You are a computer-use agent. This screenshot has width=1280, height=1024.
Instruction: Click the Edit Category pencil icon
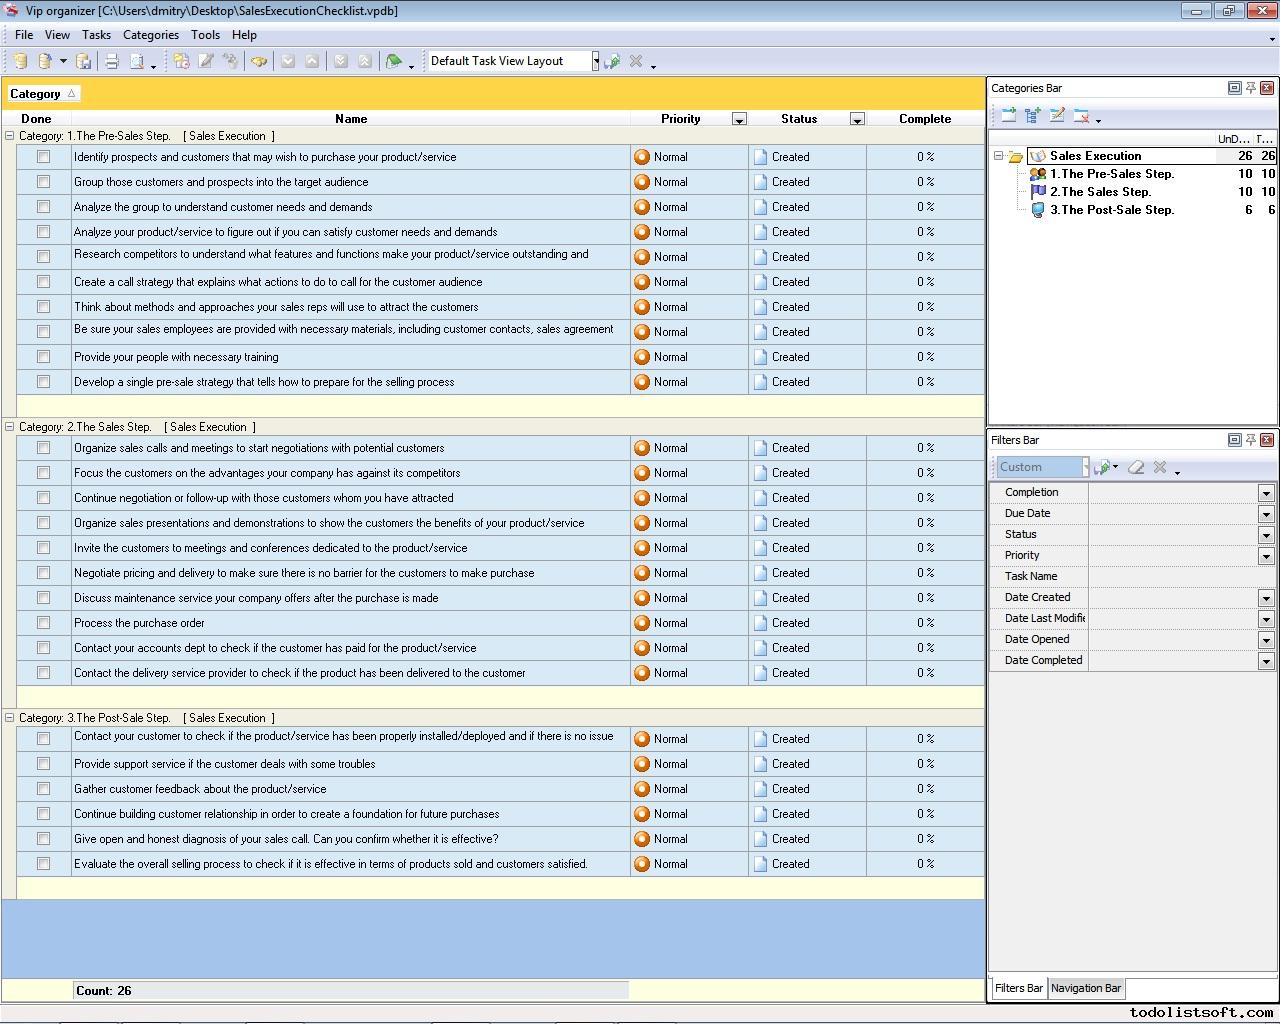click(x=1057, y=116)
